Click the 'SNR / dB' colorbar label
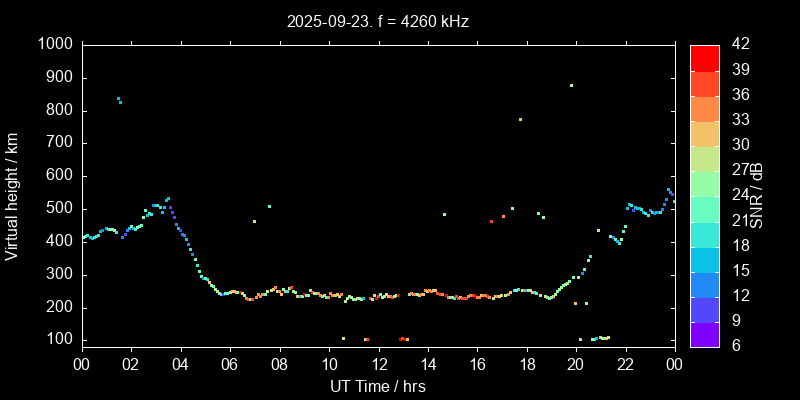 tap(757, 194)
